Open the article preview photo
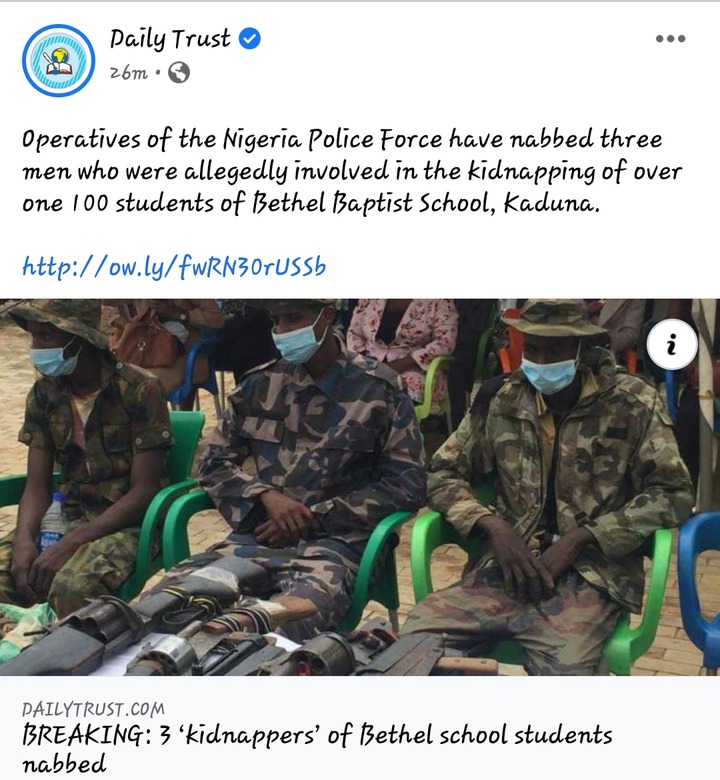 (x=360, y=487)
